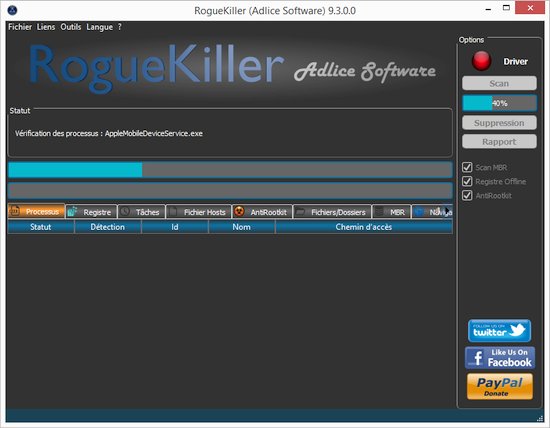Screen dimensions: 550x428
Task: Click the folder icon on Fichiers/Dossiers tab
Action: coord(300,212)
